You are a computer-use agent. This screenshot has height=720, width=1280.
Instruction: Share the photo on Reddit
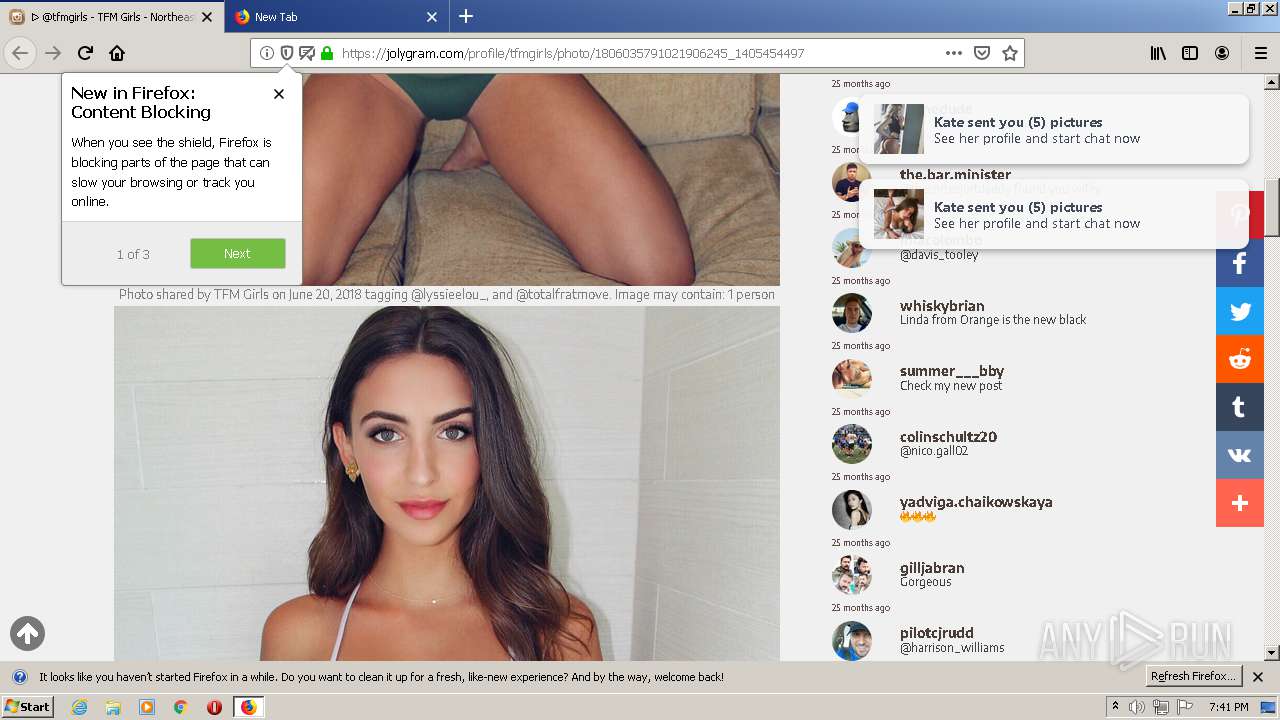[1240, 360]
